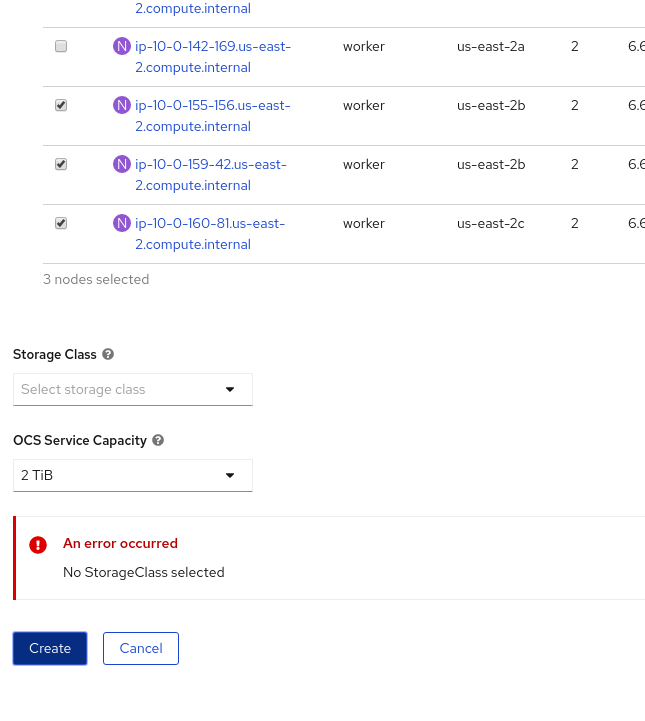Click node icon for ip-10-0-155-156
The image size is (645, 721).
tap(122, 105)
